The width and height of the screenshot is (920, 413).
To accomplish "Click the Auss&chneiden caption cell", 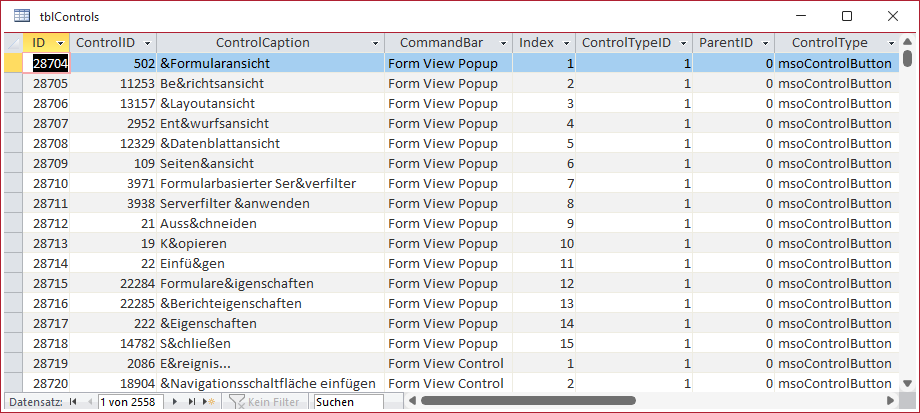I will tap(270, 224).
